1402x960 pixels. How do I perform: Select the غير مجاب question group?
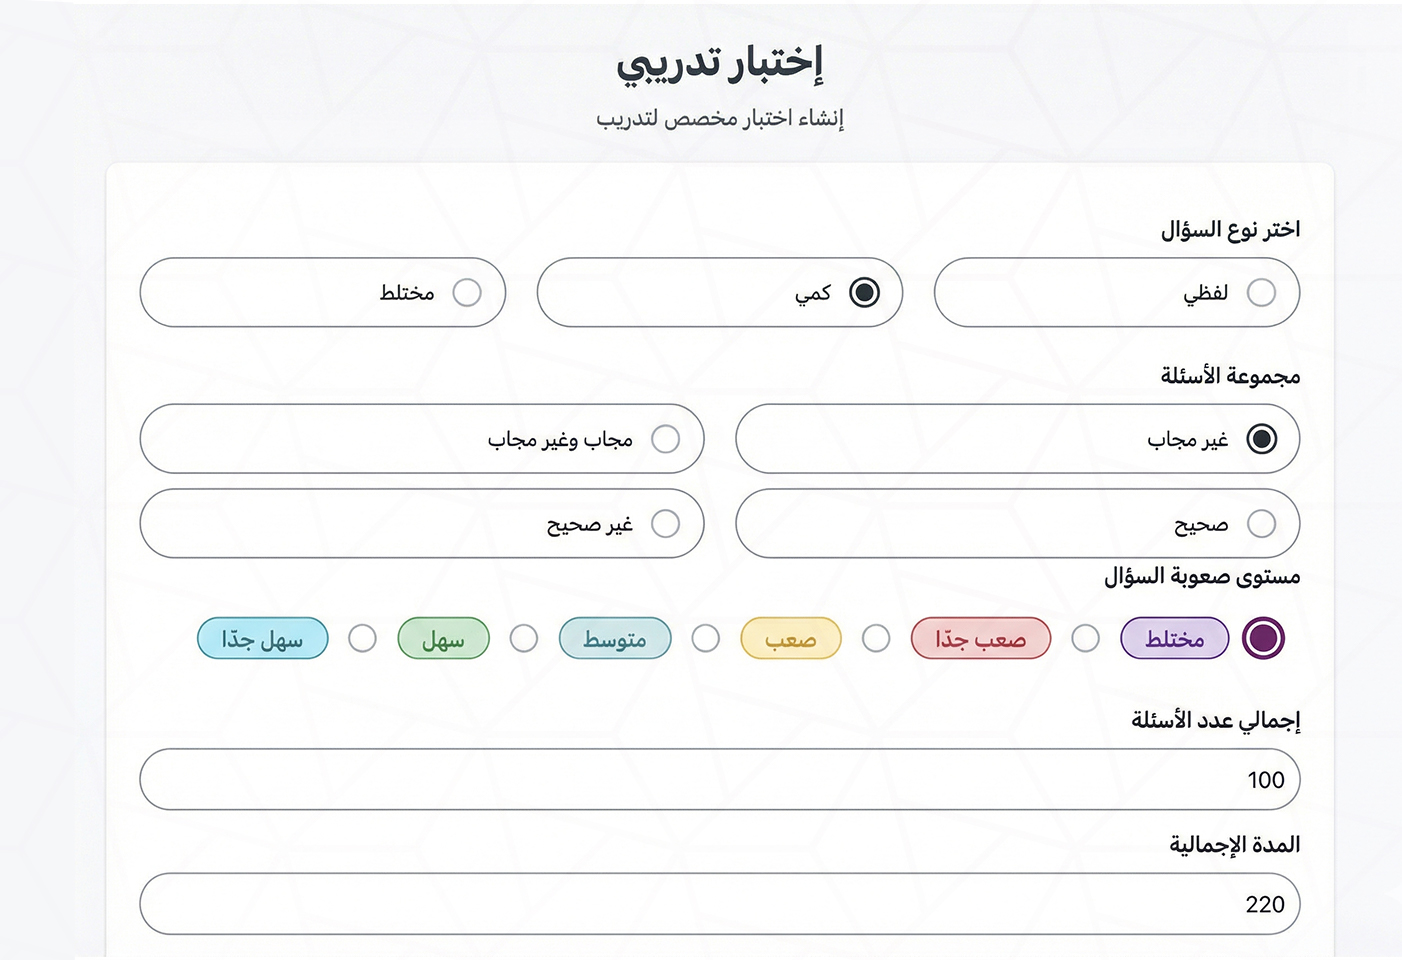tap(1262, 439)
